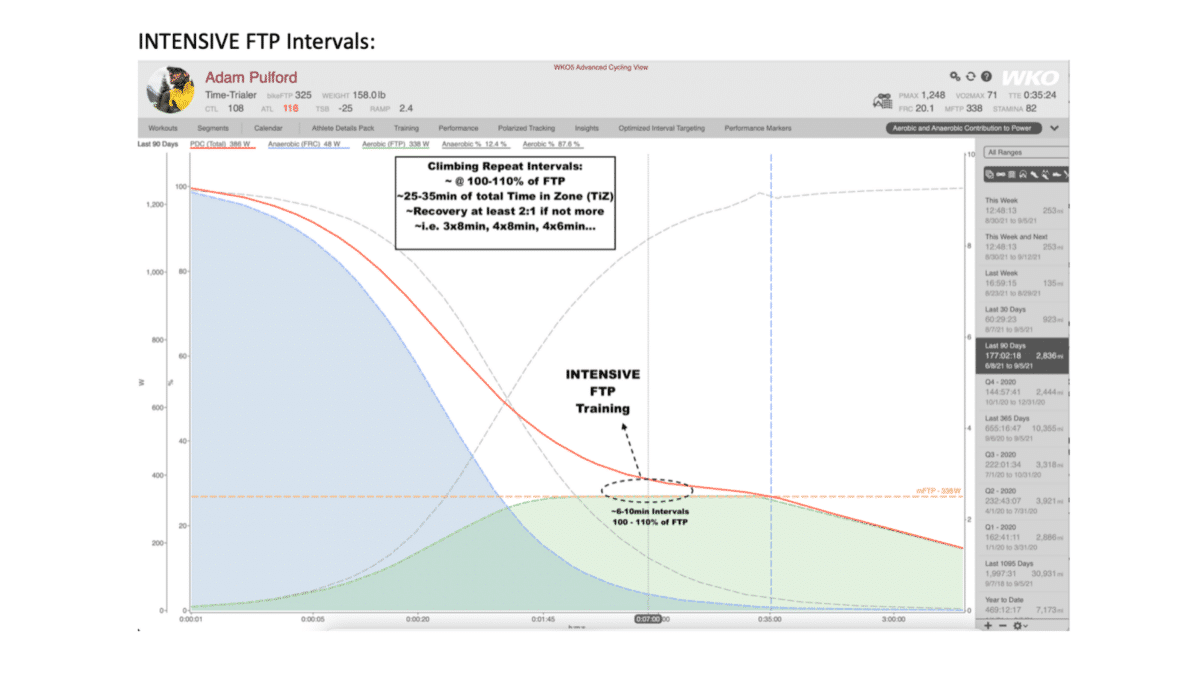Click the minus icon below the ranges list
The width and height of the screenshot is (1200, 675).
(1003, 626)
